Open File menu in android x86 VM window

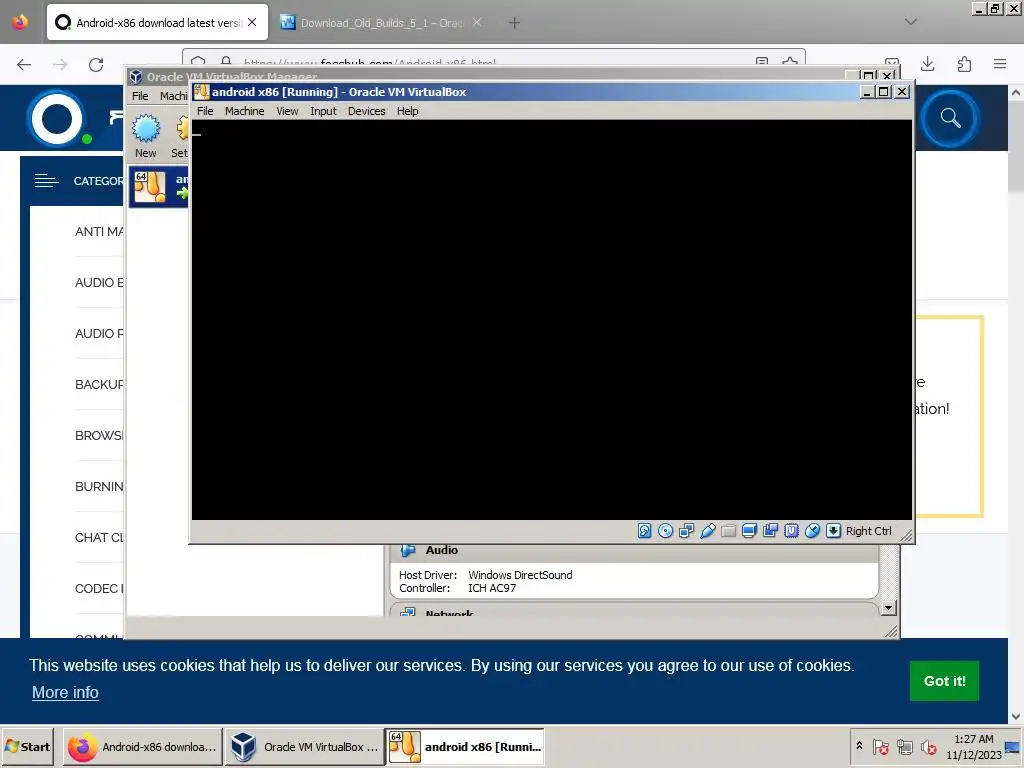coord(205,111)
